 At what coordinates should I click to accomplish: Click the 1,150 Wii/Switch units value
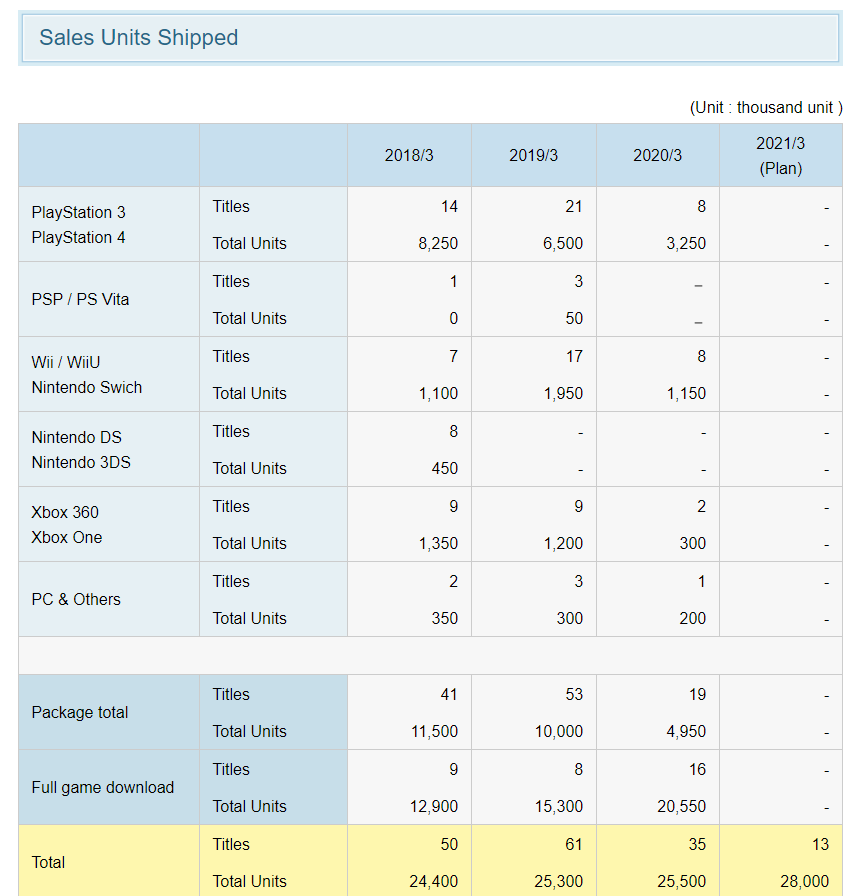(686, 394)
